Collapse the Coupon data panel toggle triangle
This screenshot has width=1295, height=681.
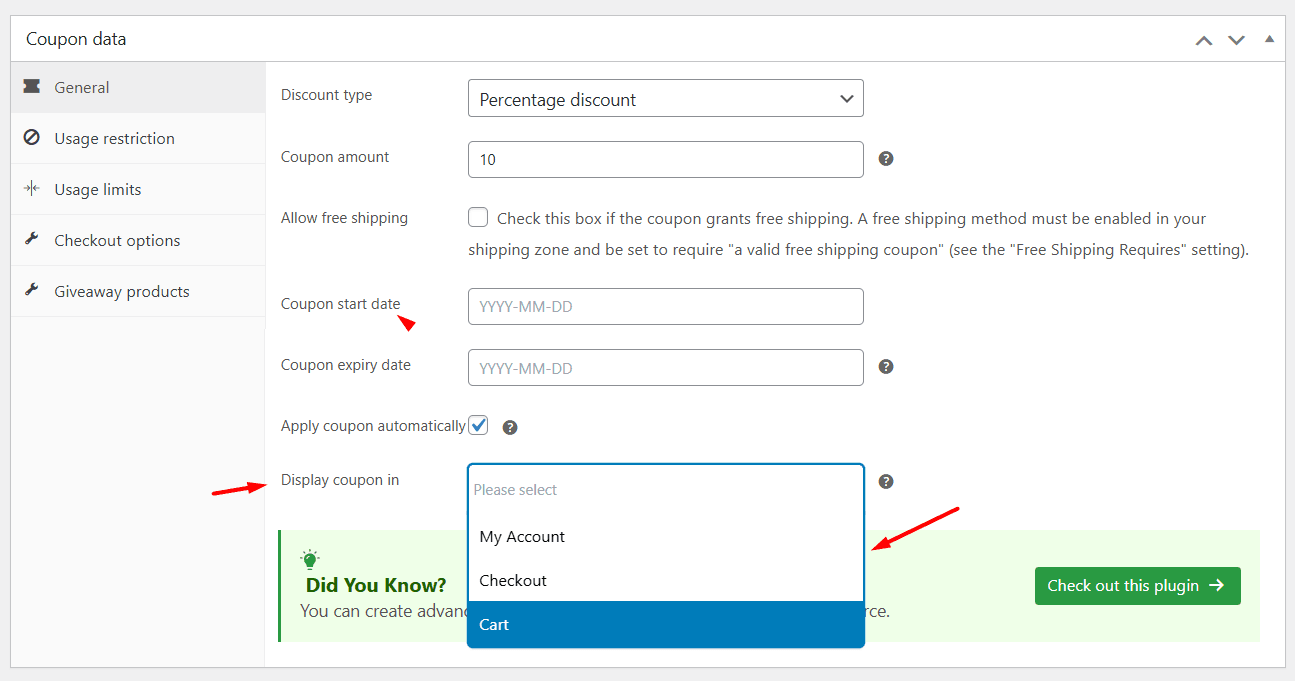pyautogui.click(x=1269, y=39)
